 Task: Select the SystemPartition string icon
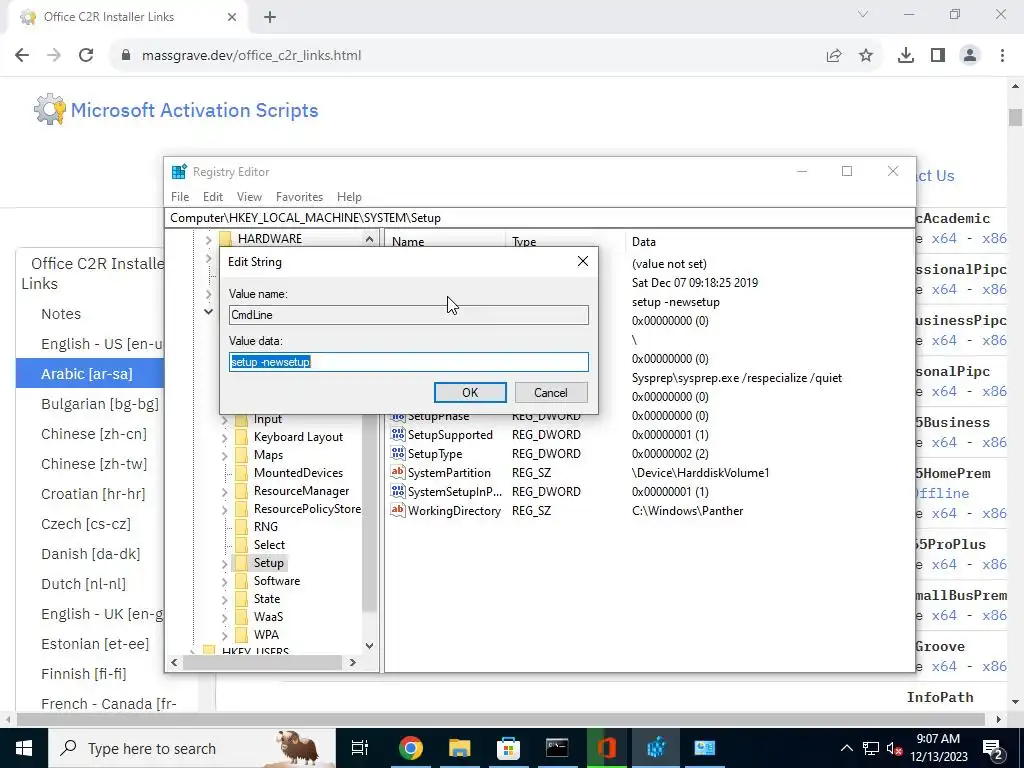point(398,472)
